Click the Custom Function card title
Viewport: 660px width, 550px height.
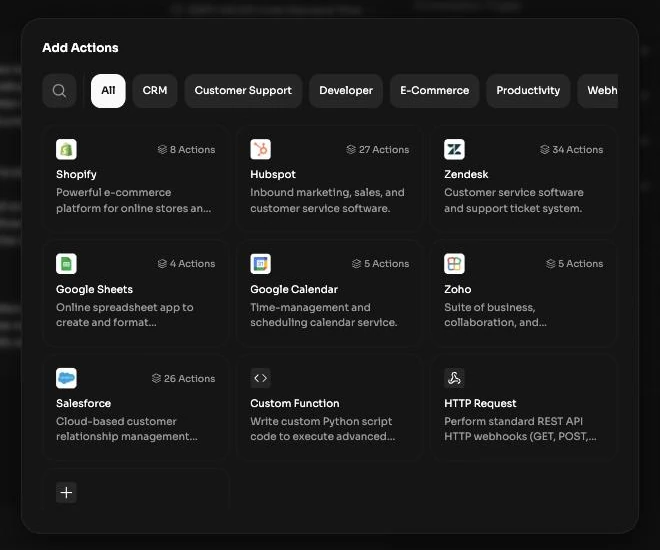295,403
